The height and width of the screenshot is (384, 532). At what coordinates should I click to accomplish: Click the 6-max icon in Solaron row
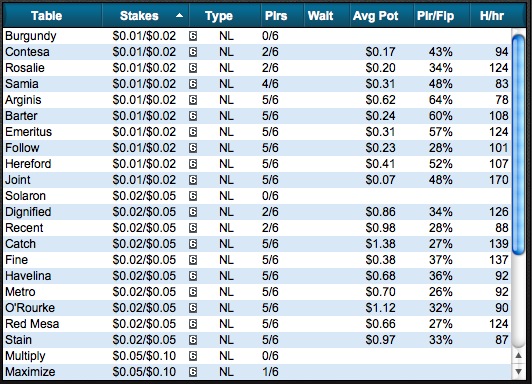point(193,196)
